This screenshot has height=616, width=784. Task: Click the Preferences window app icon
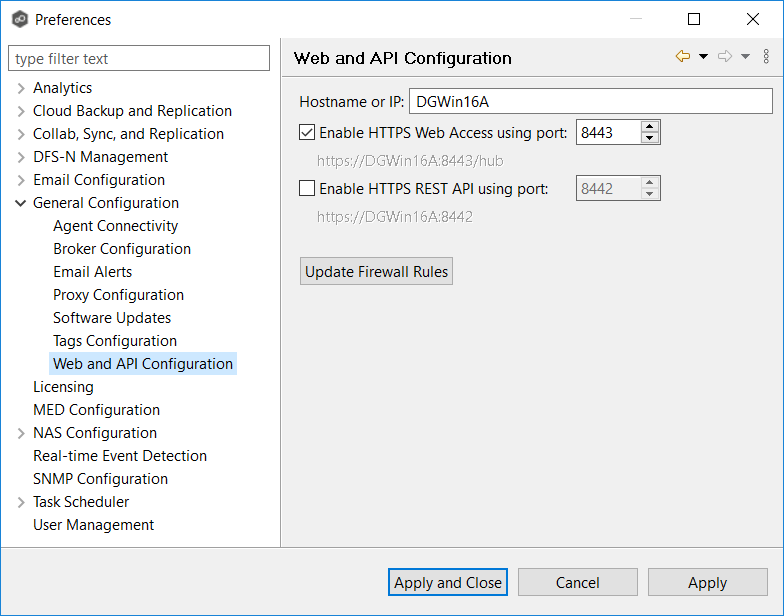click(18, 19)
